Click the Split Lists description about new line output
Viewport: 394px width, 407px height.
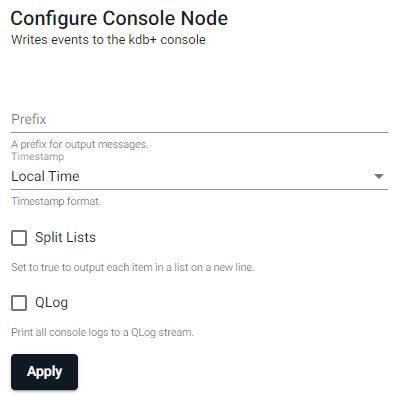point(133,267)
